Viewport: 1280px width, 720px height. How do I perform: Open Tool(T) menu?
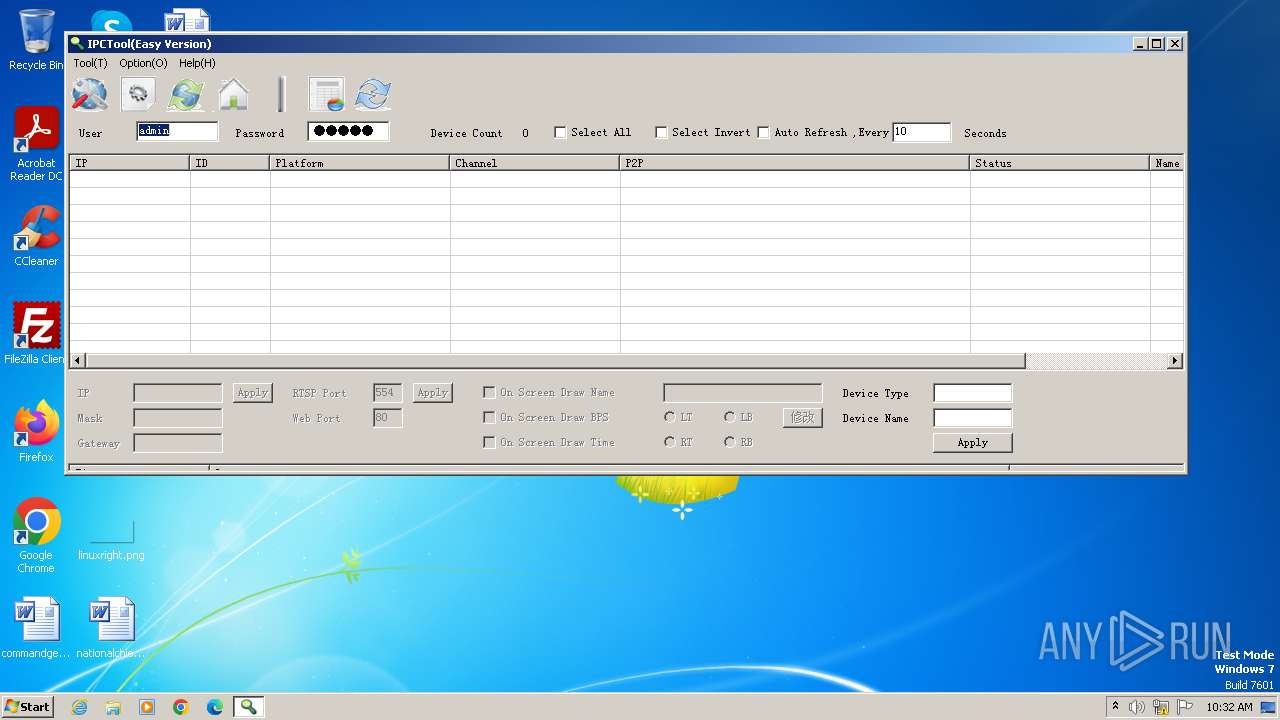tap(90, 63)
